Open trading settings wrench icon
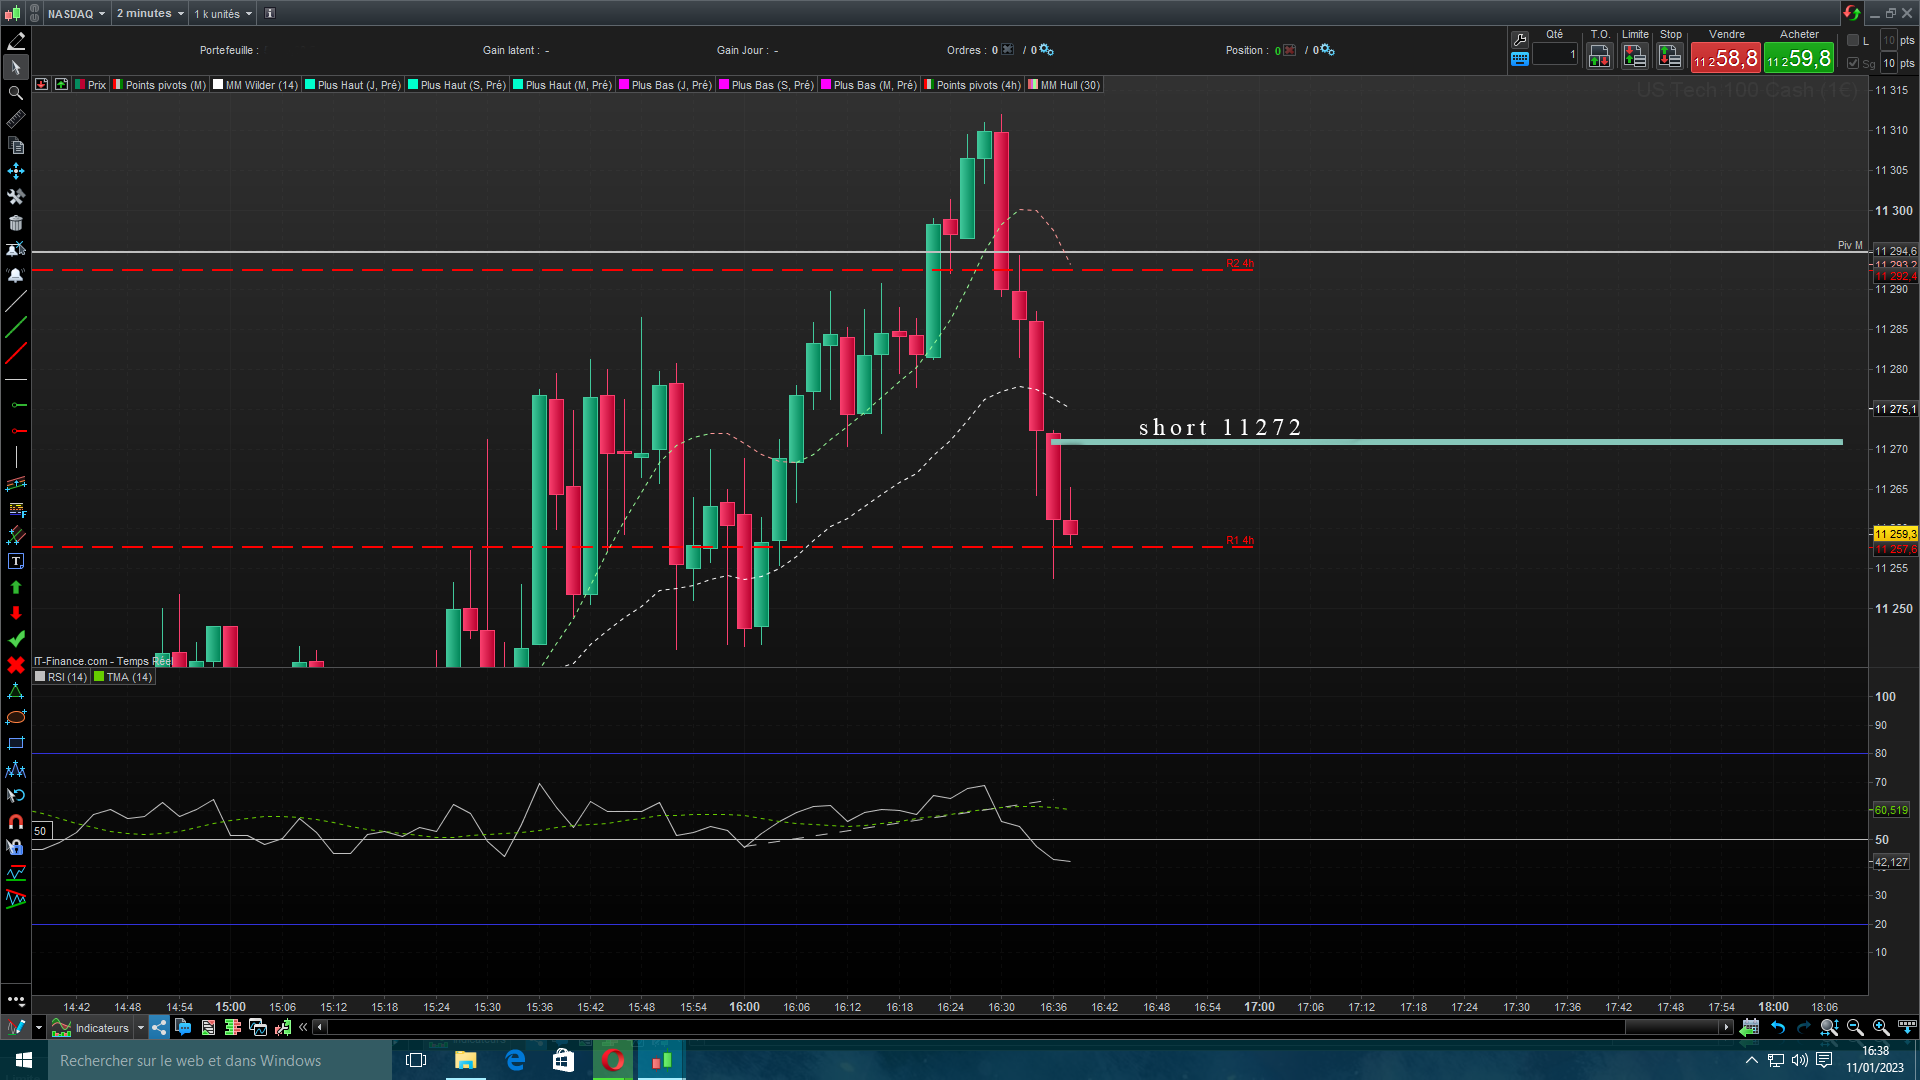The height and width of the screenshot is (1080, 1920). pos(1519,39)
